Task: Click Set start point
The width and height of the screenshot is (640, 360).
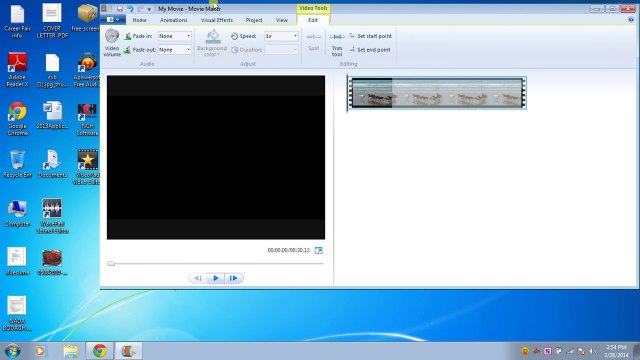Action: pyautogui.click(x=371, y=36)
